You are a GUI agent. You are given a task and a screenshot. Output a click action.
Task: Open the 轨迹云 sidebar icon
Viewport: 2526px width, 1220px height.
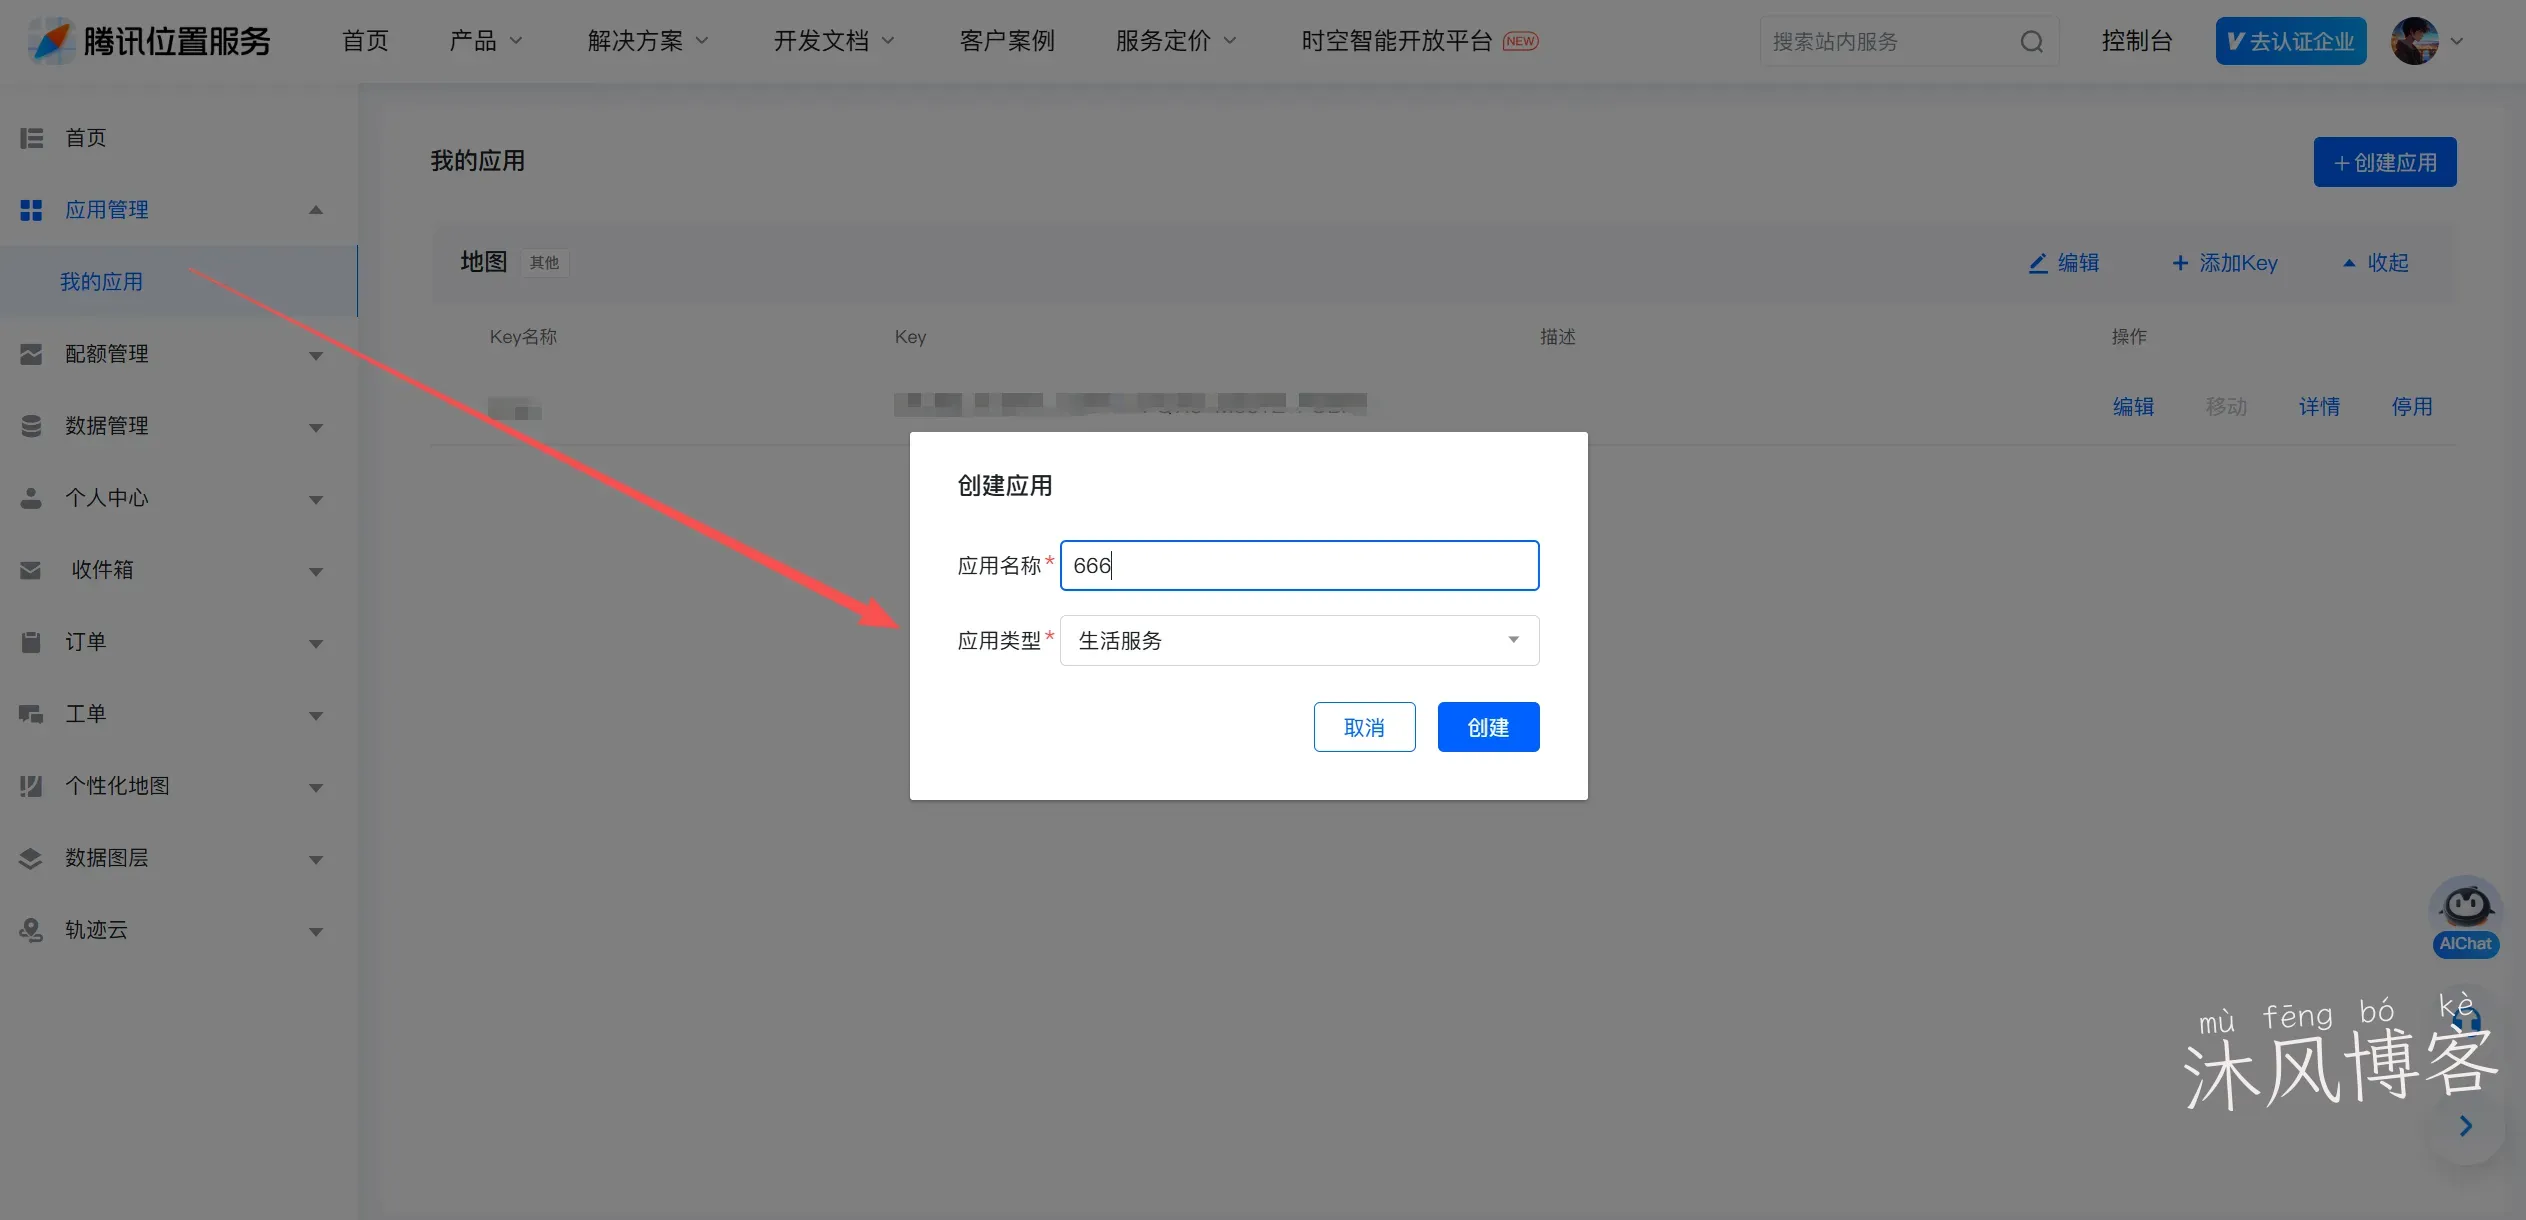tap(30, 930)
